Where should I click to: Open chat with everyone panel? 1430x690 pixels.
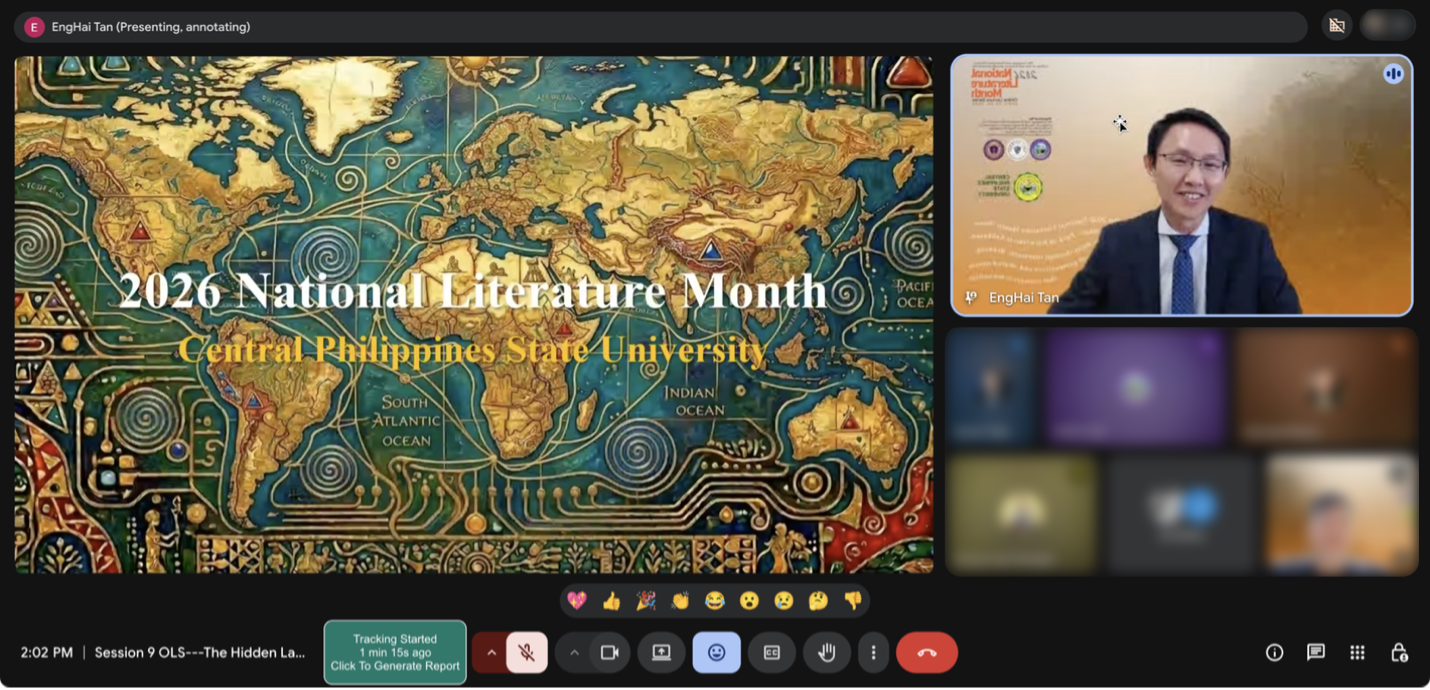[x=1316, y=653]
